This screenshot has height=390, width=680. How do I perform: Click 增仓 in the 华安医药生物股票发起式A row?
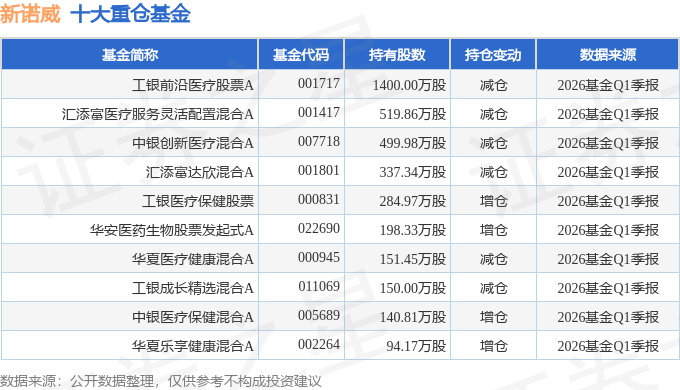point(494,230)
